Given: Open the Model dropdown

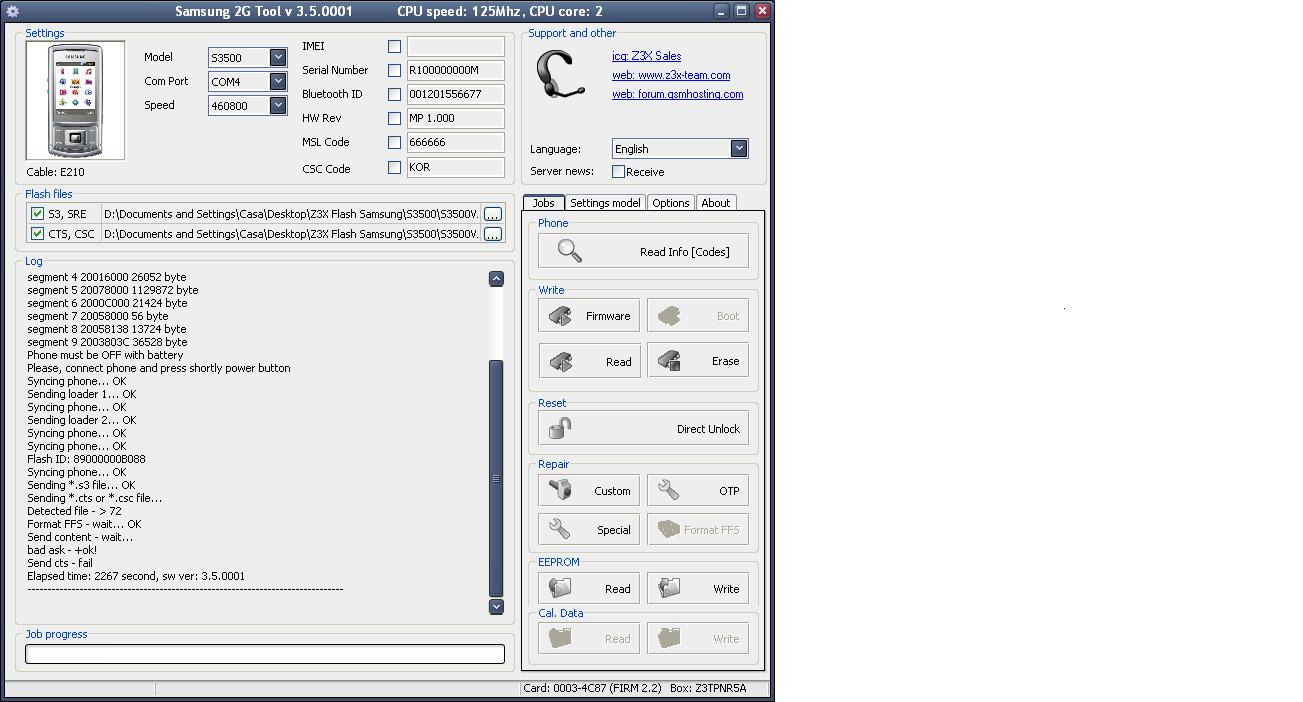Looking at the screenshot, I should [278, 58].
